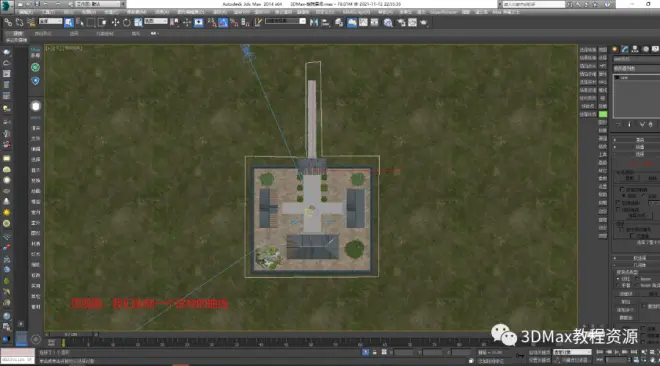Screen dimensions: 660x366
Task: Toggle the 锁定控制柄 checkbox
Action: pos(622,190)
